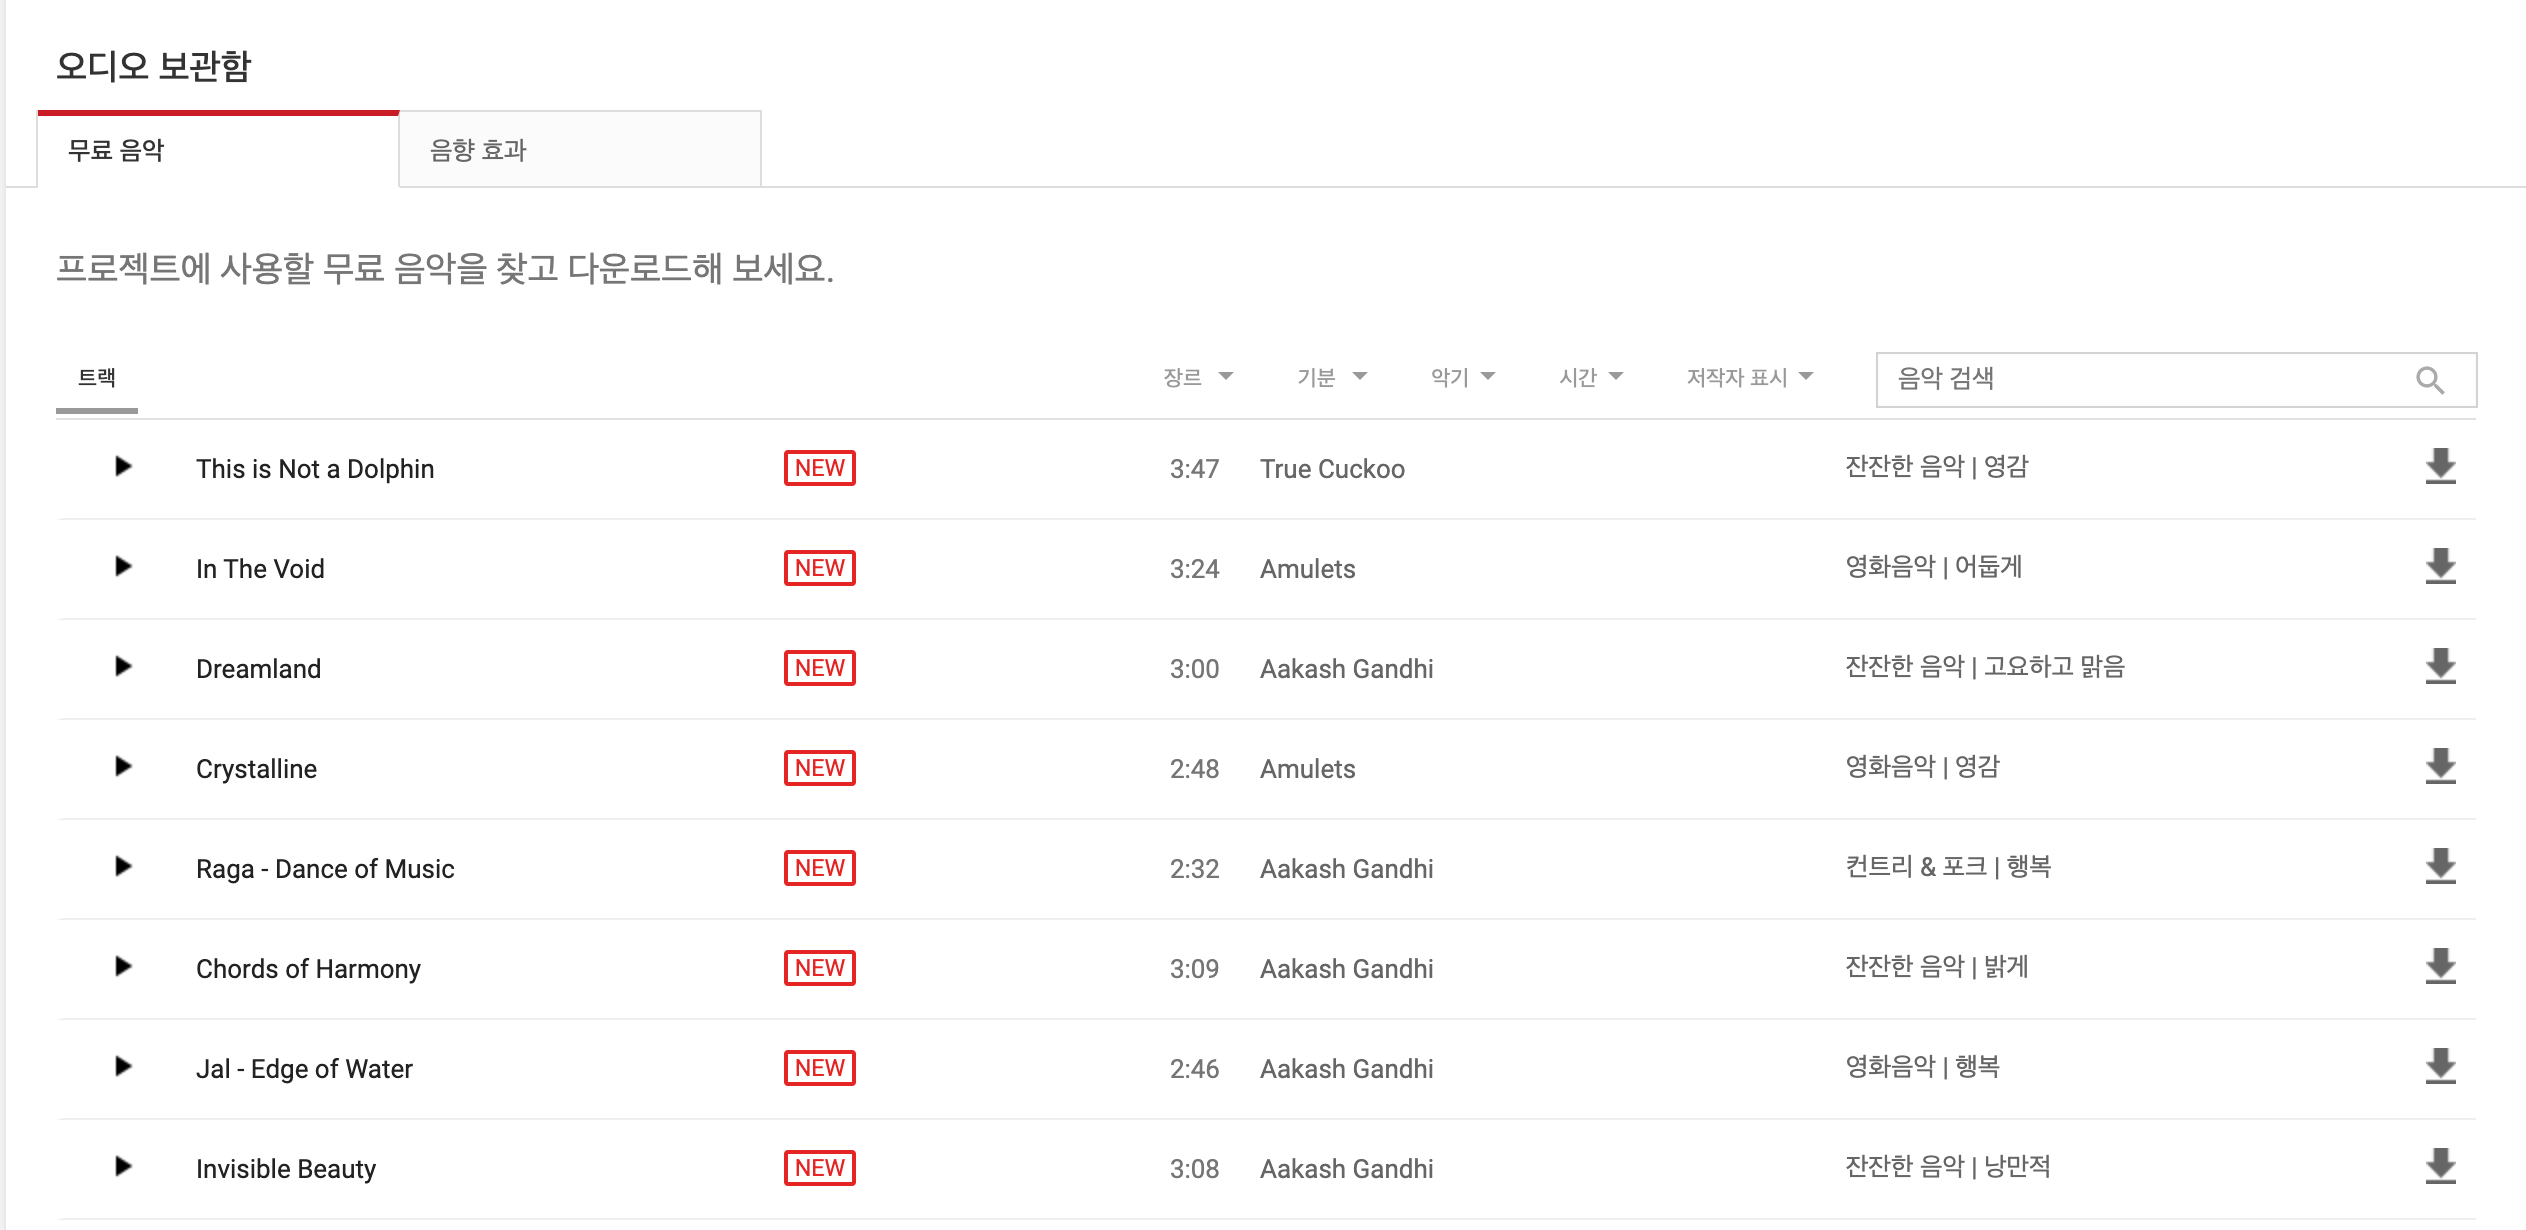Expand the 악기 instrument filter
Image resolution: width=2526 pixels, height=1230 pixels.
pos(1462,378)
